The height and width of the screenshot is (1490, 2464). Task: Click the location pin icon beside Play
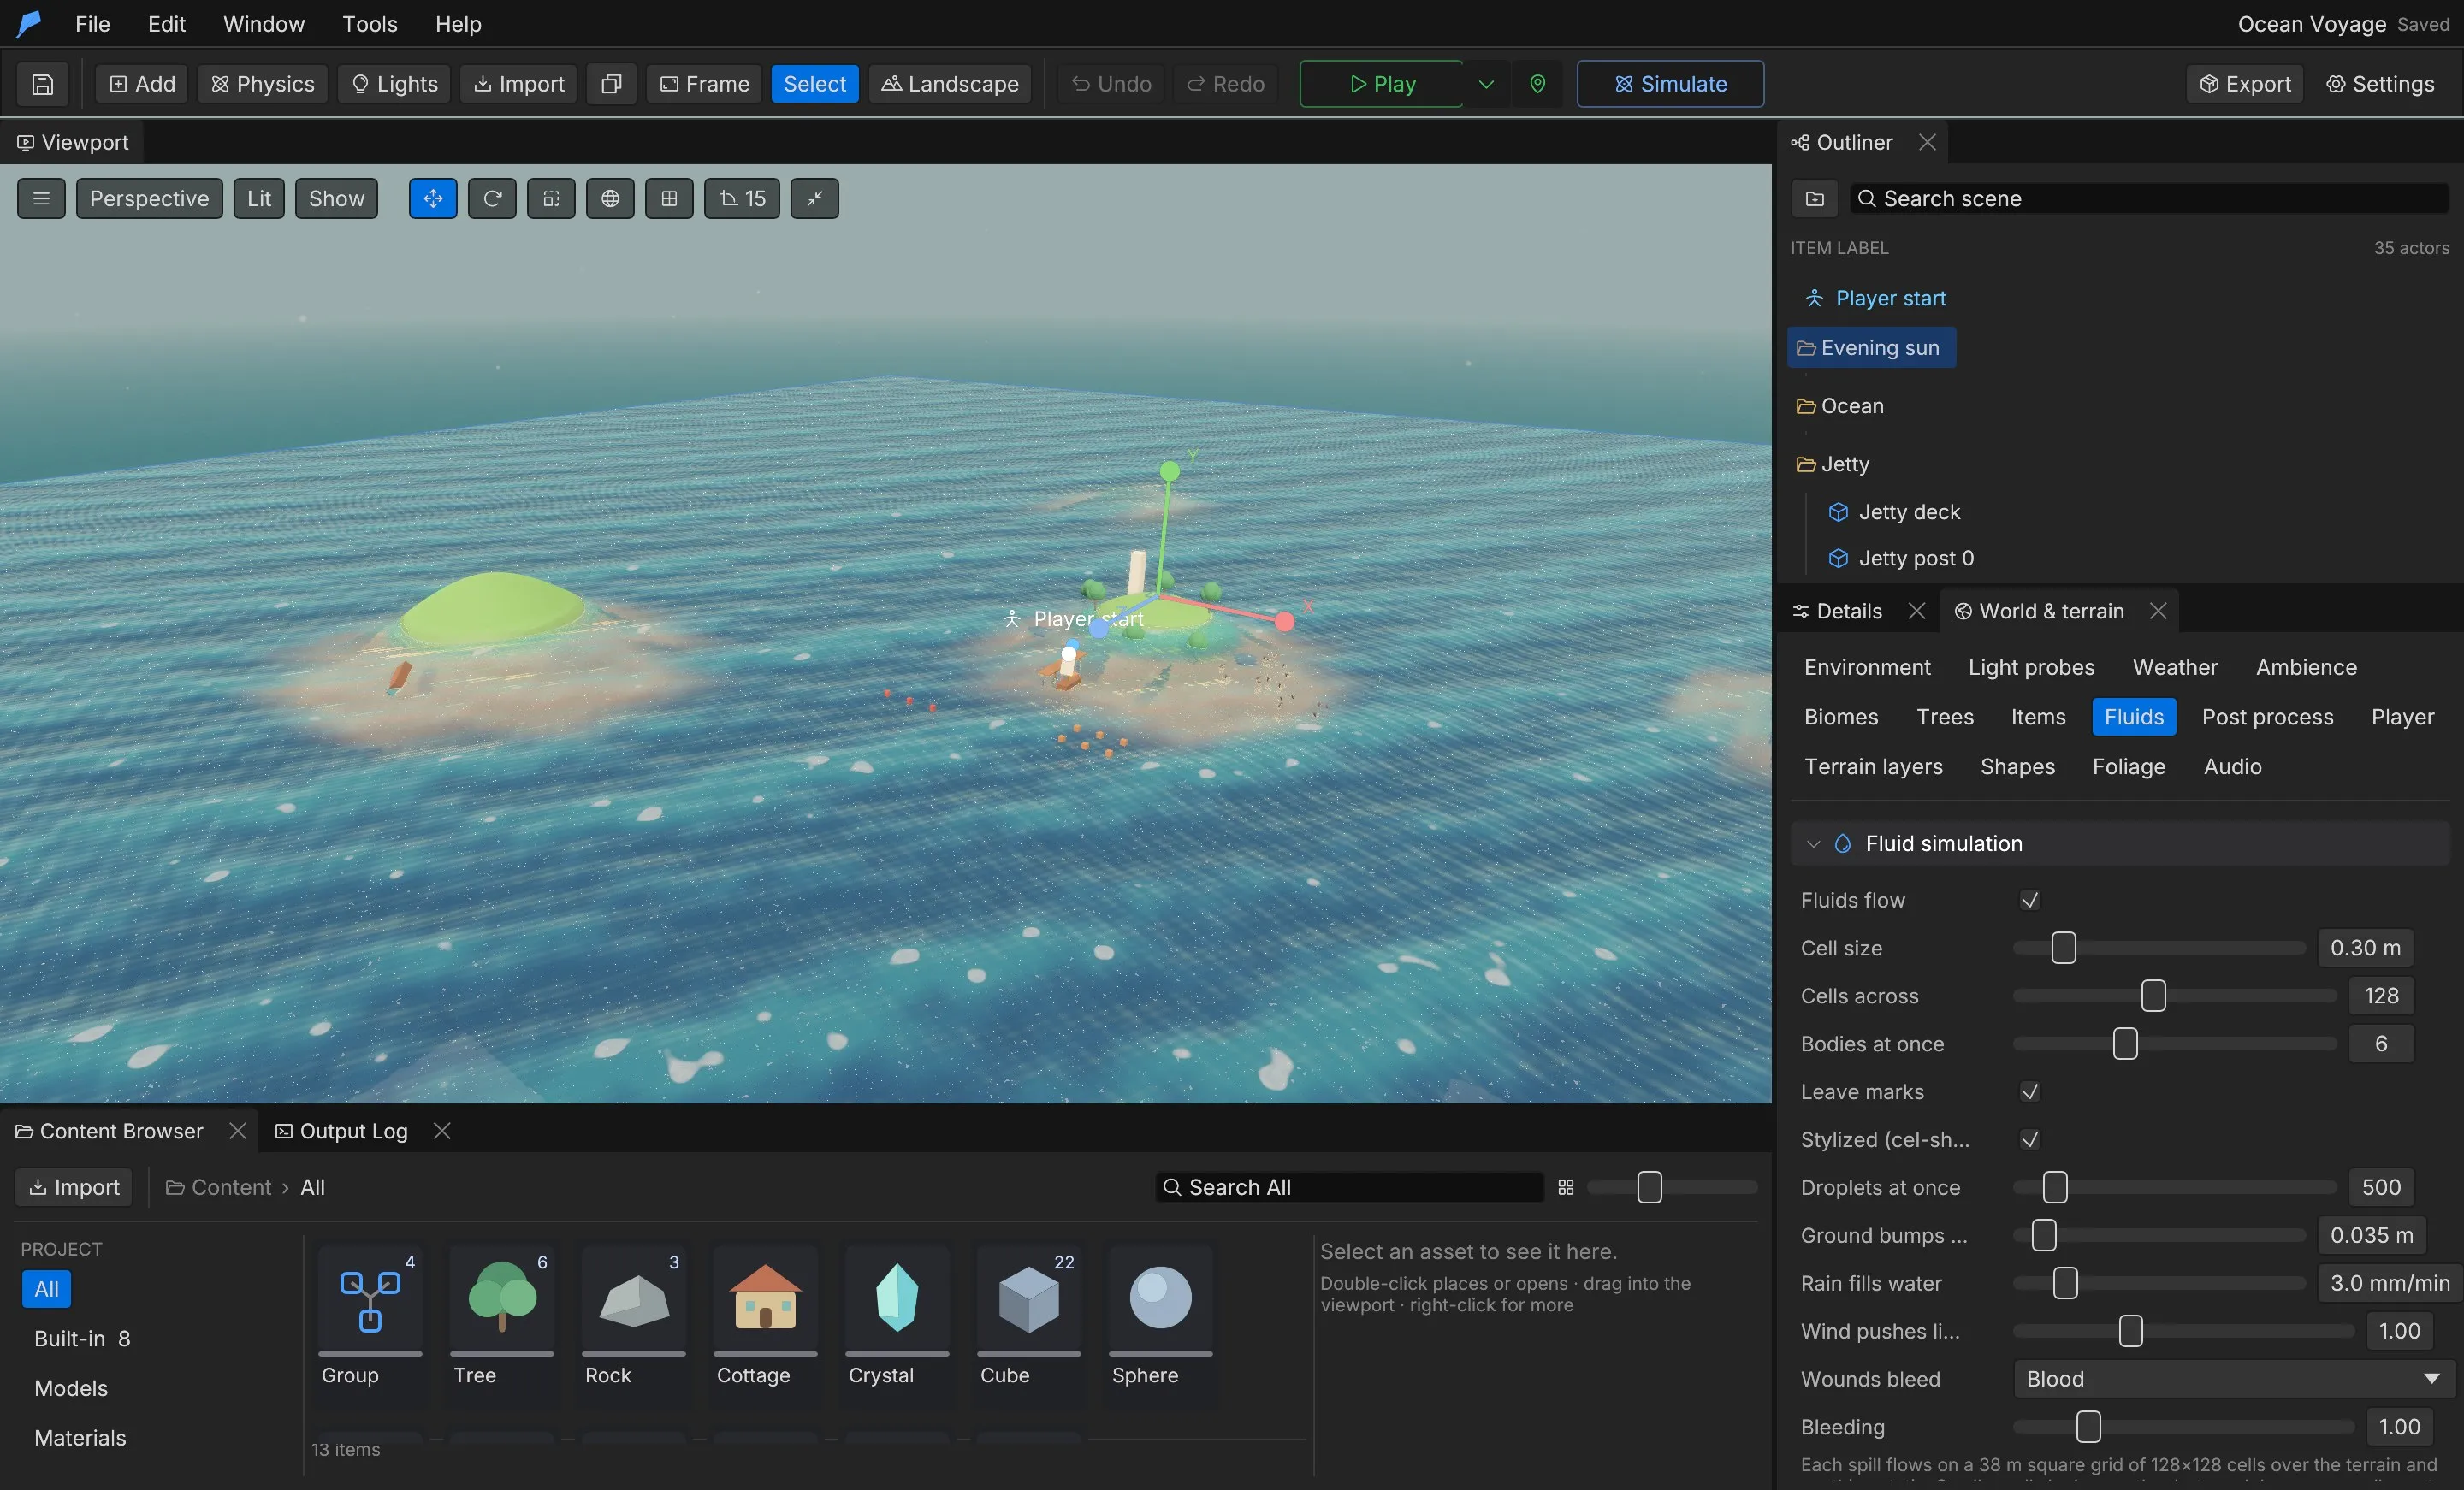pos(1537,84)
